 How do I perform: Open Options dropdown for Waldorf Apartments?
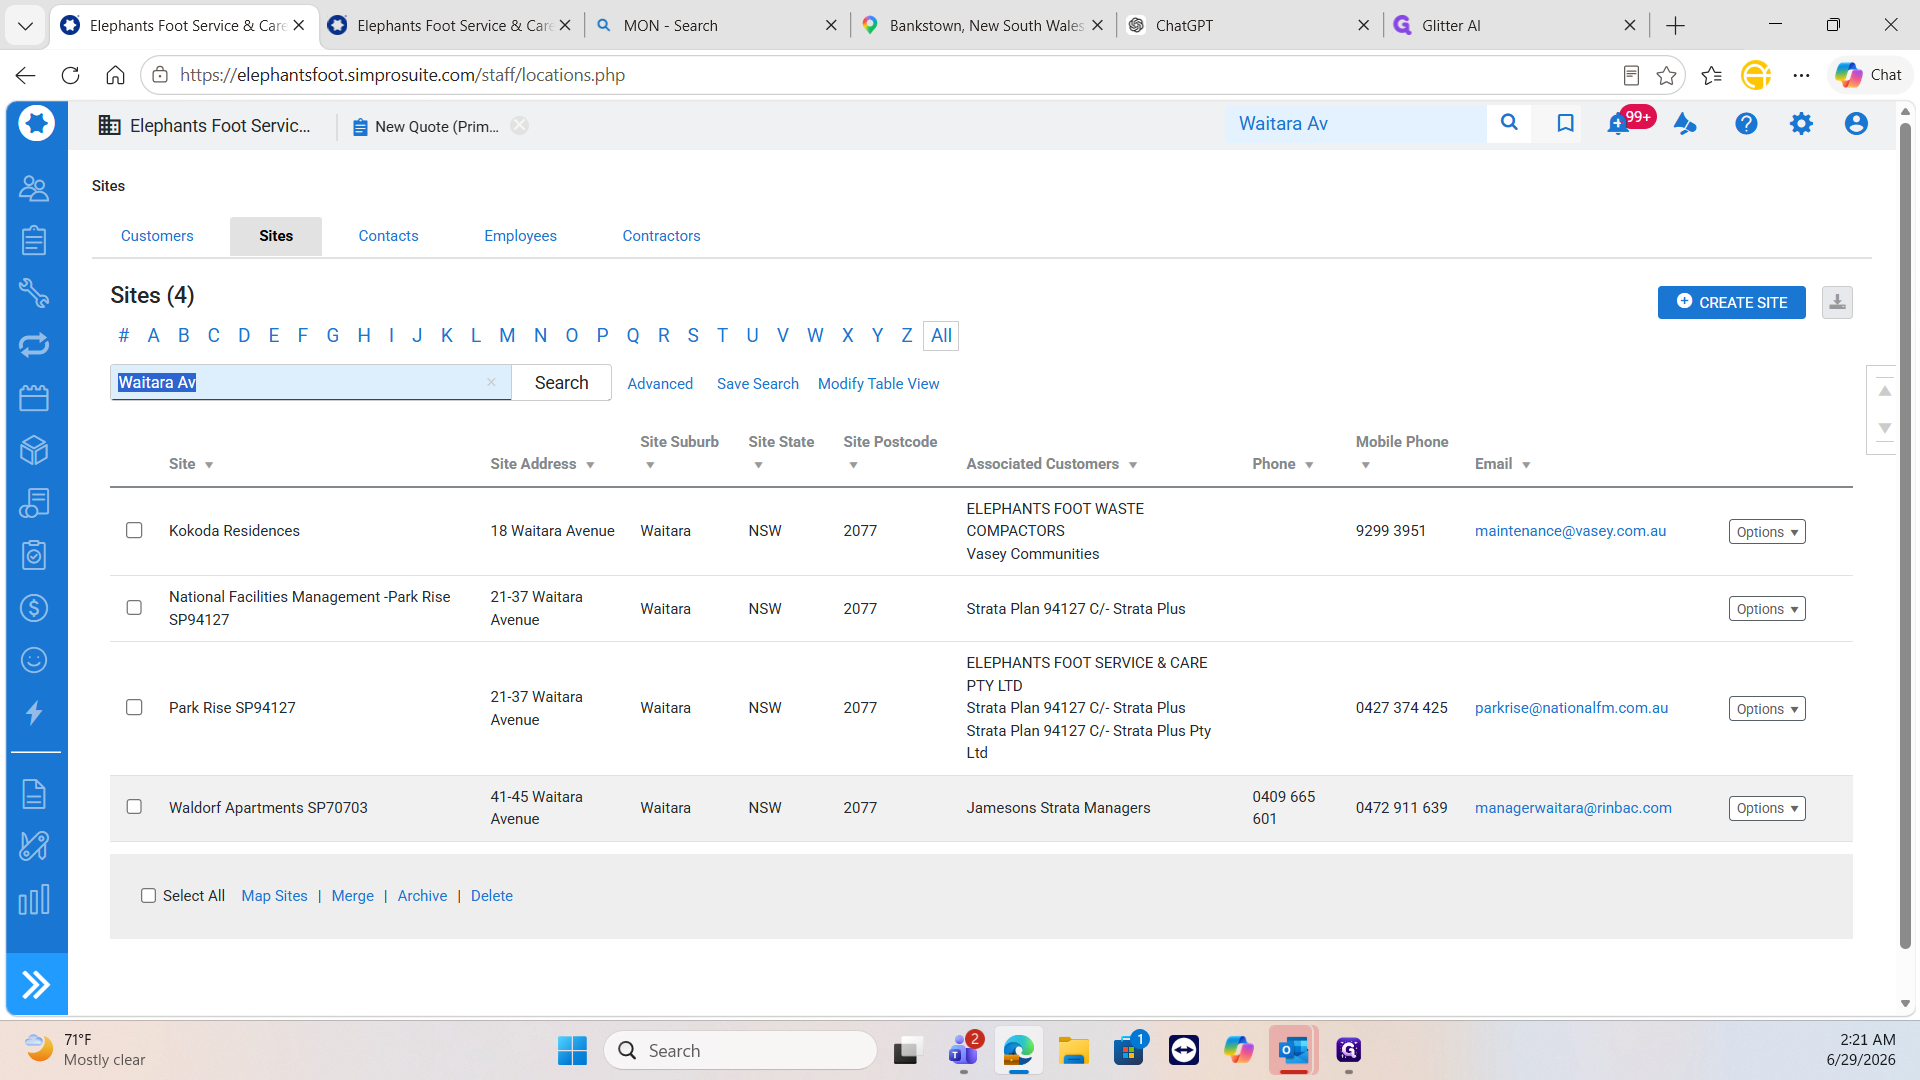[1767, 808]
